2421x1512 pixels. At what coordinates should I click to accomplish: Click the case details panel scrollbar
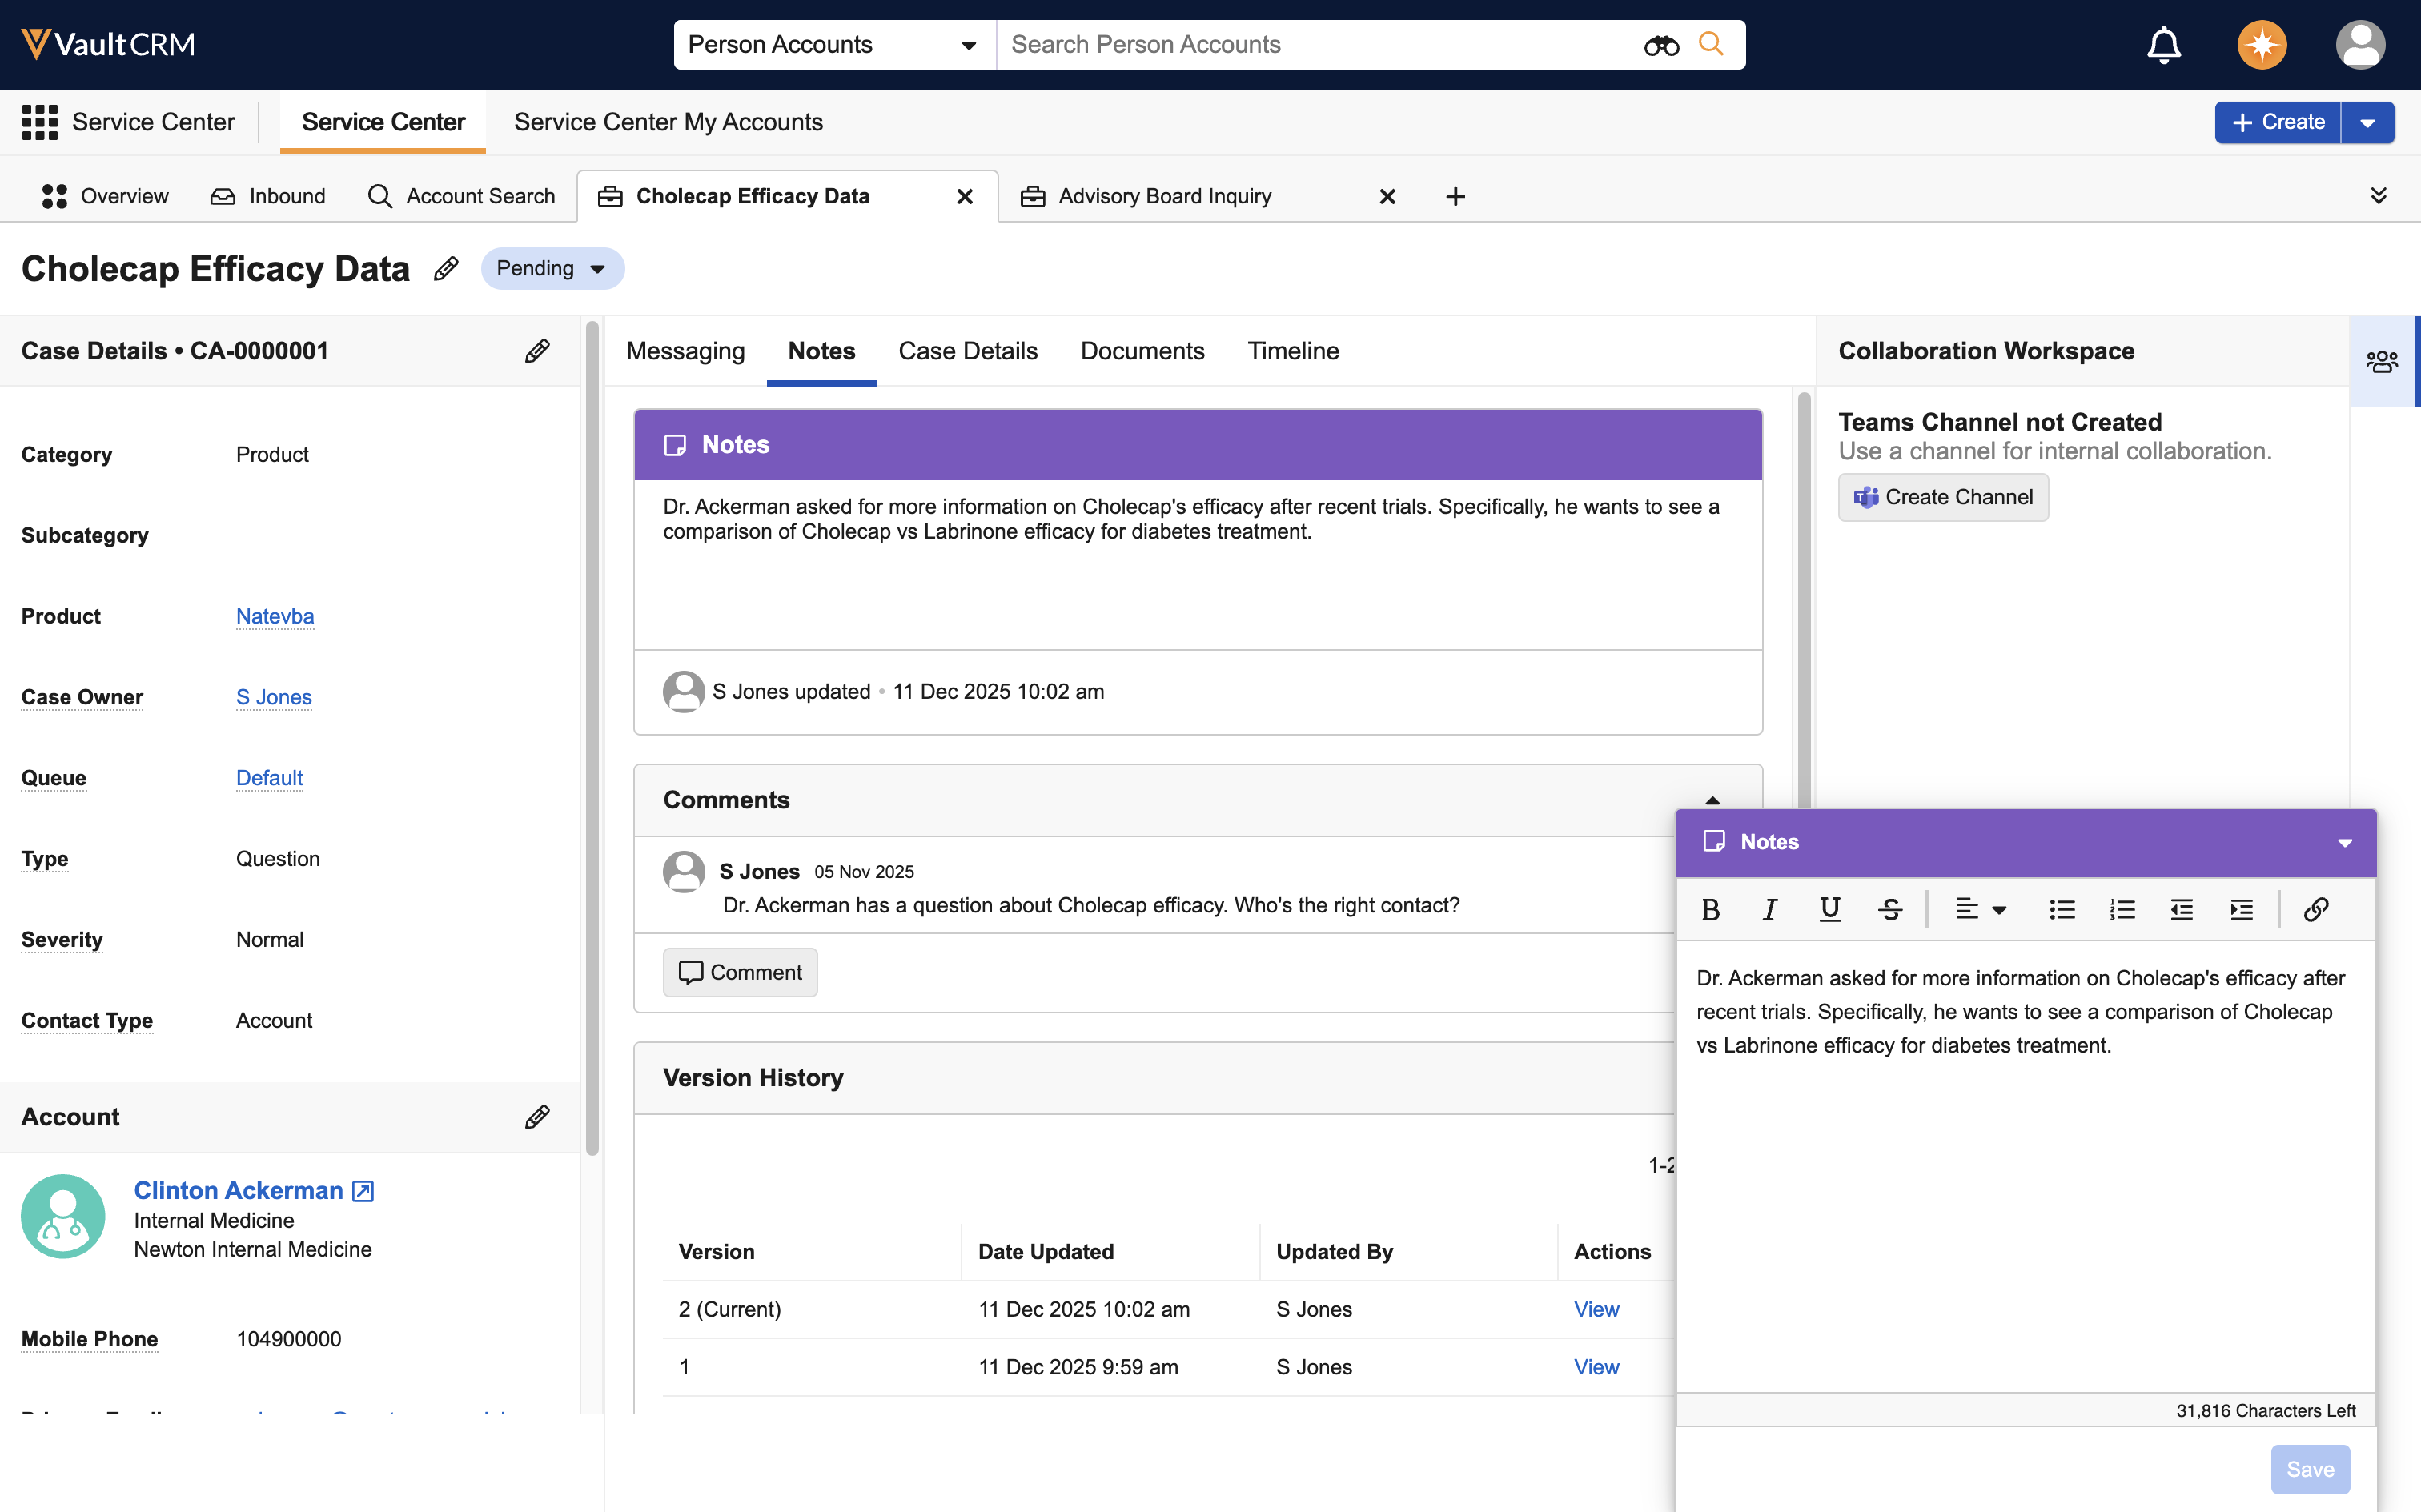(592, 740)
